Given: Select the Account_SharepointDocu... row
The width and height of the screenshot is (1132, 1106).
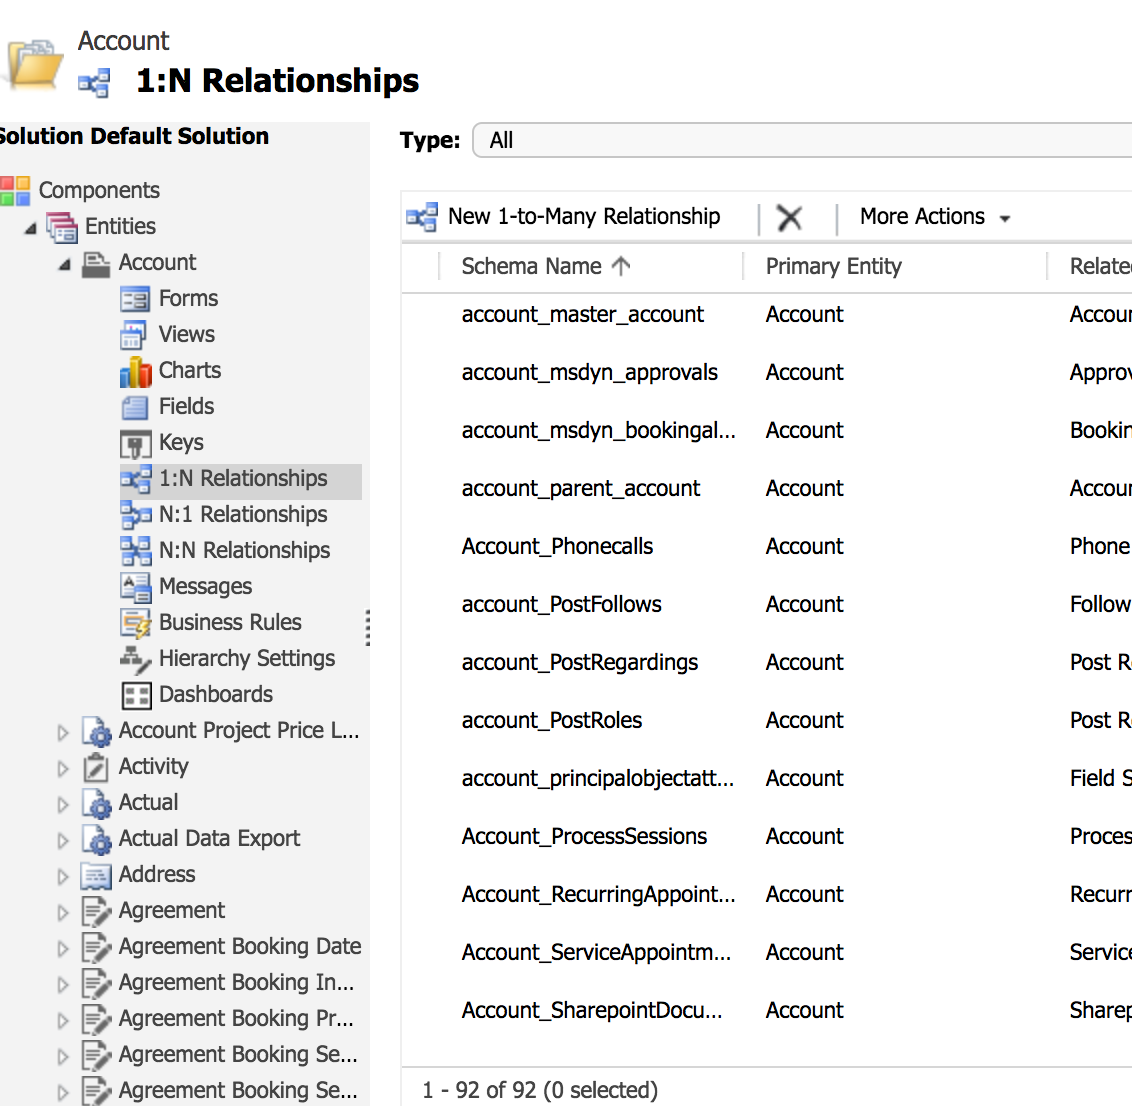Looking at the screenshot, I should pyautogui.click(x=767, y=1011).
